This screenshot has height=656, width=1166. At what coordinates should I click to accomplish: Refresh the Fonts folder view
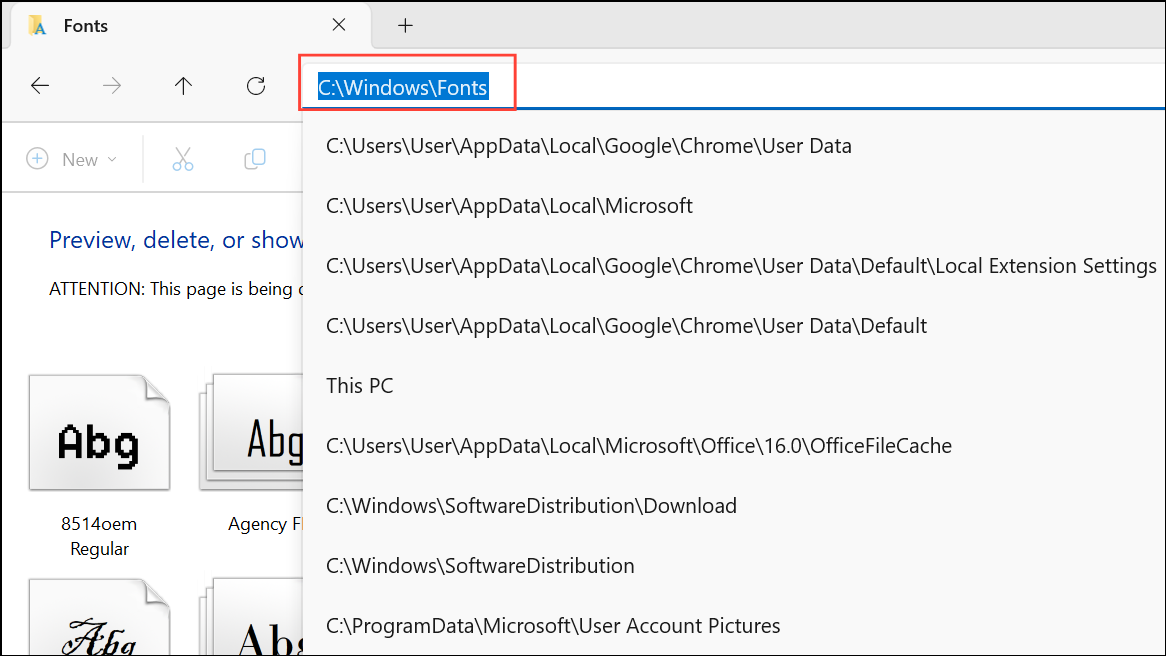pyautogui.click(x=256, y=86)
